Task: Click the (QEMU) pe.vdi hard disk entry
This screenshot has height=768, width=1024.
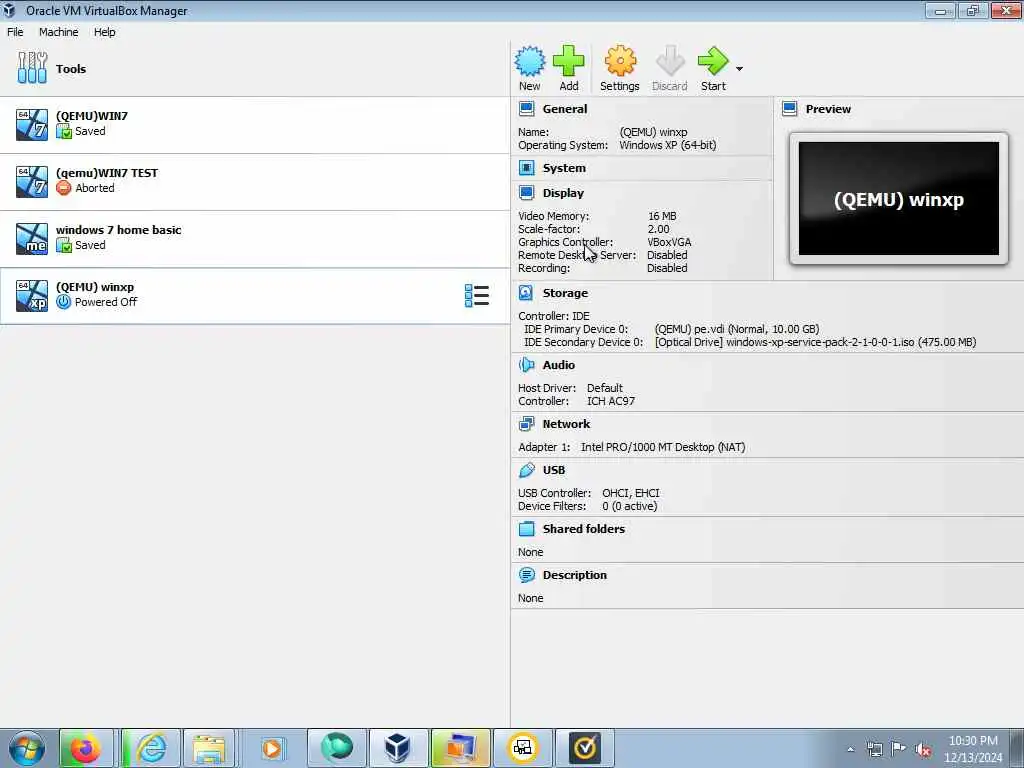Action: (737, 328)
